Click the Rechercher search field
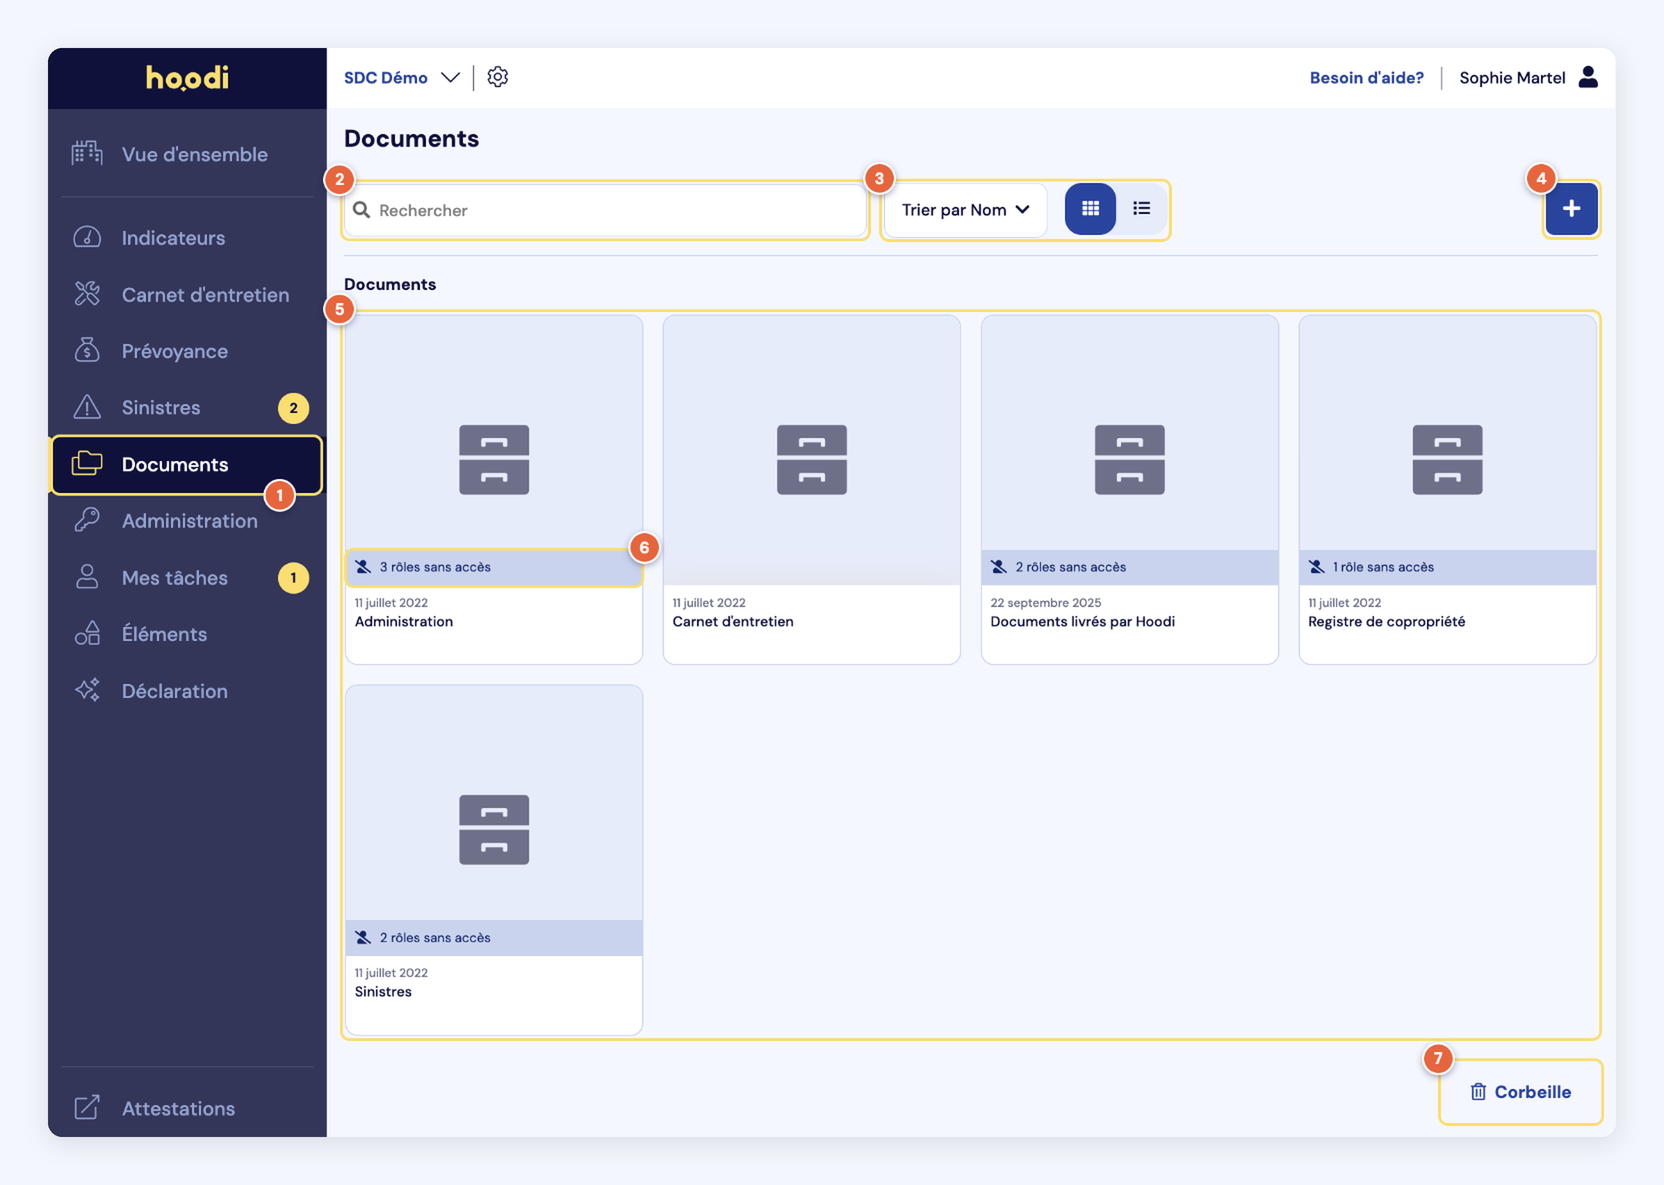 pos(605,210)
